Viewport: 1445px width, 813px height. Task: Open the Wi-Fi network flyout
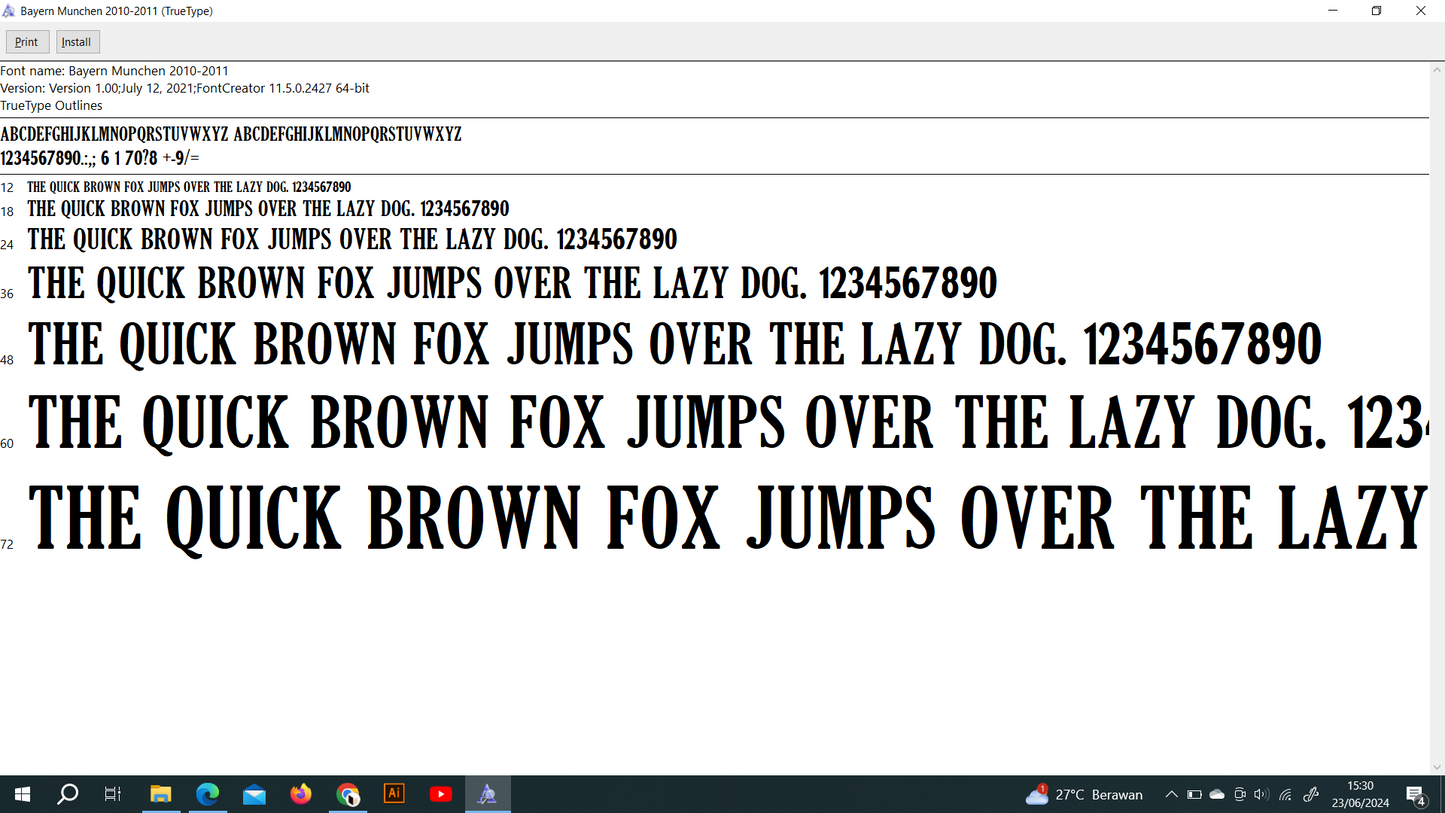tap(1286, 794)
